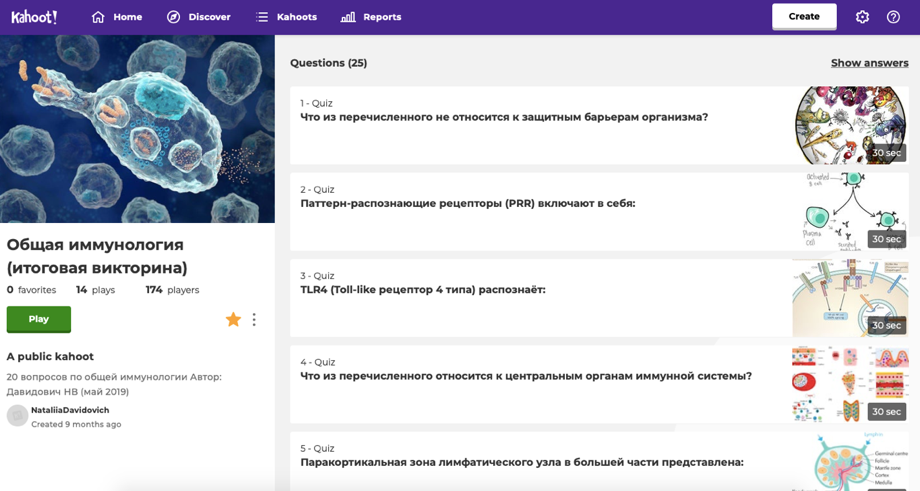Click the Reports bar chart icon
The height and width of the screenshot is (491, 920).
348,17
